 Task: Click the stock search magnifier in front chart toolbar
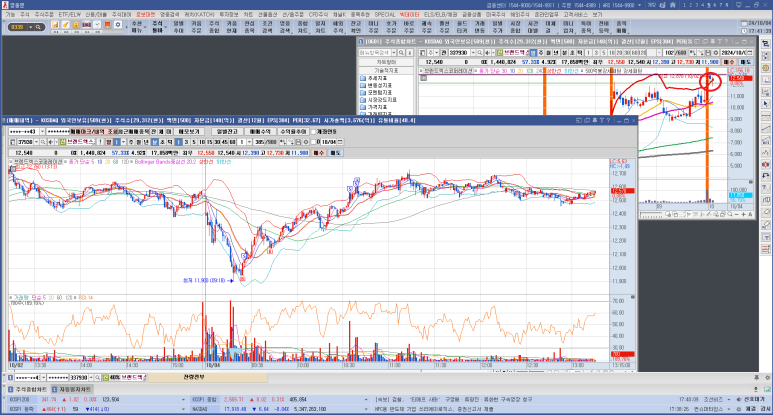(43, 142)
